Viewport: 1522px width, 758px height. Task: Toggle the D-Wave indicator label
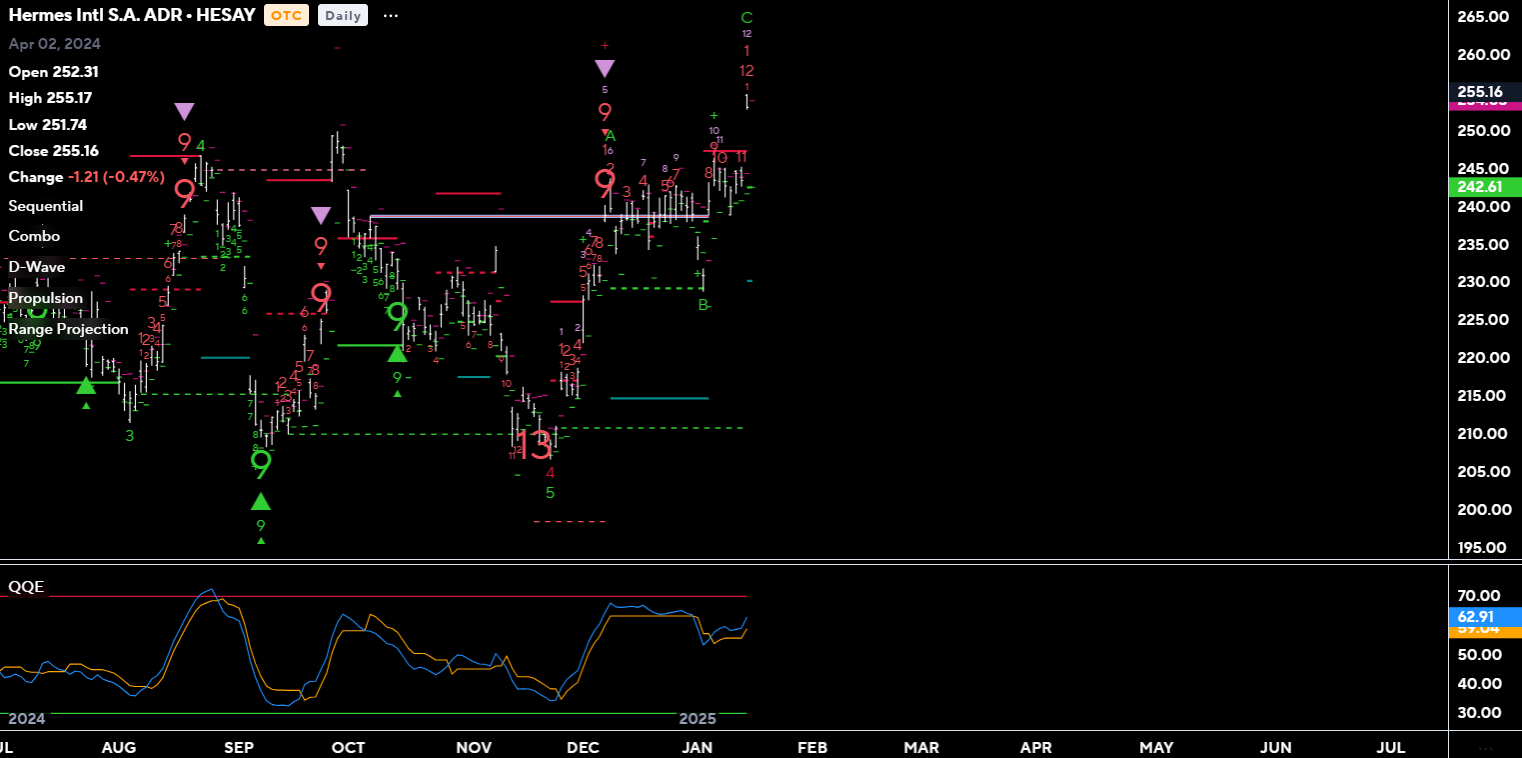(37, 267)
